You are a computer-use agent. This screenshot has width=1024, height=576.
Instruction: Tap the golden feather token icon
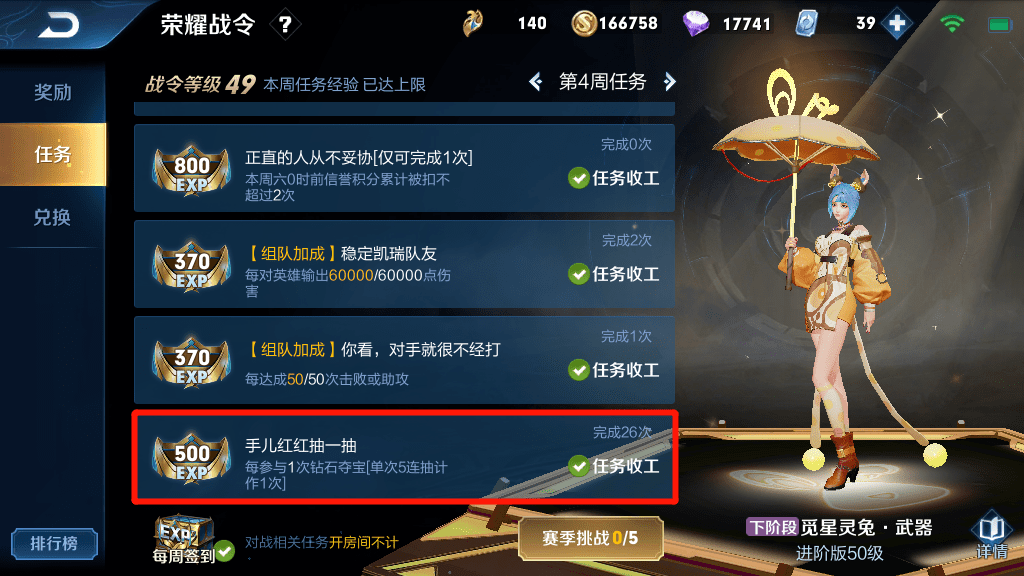[472, 24]
